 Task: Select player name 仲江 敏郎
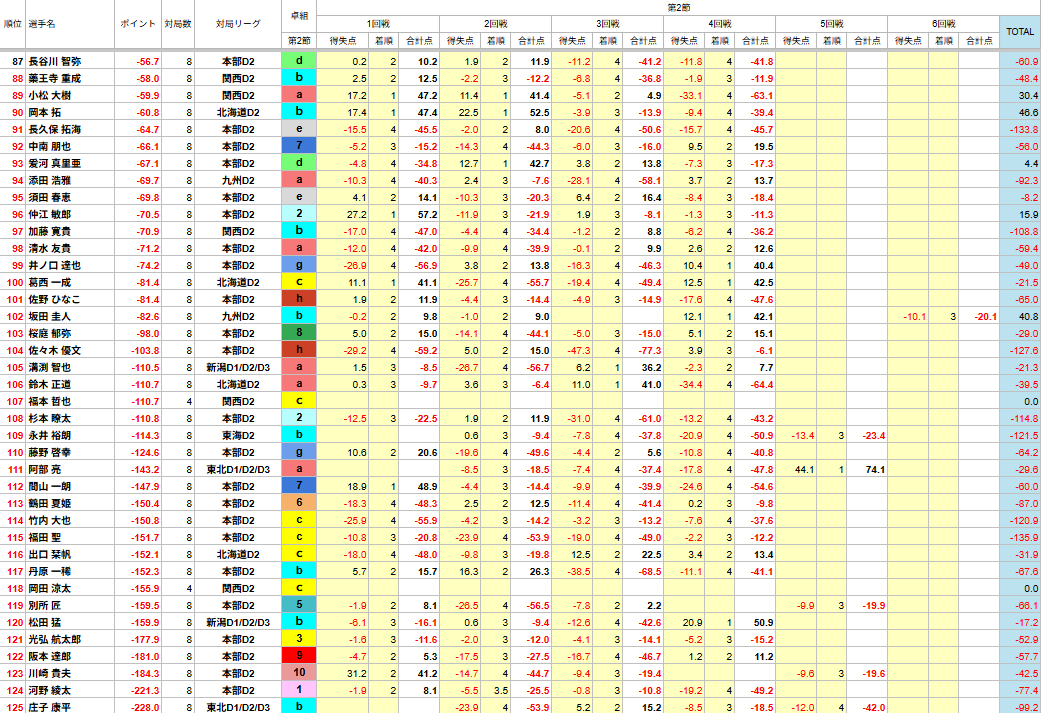[49, 214]
